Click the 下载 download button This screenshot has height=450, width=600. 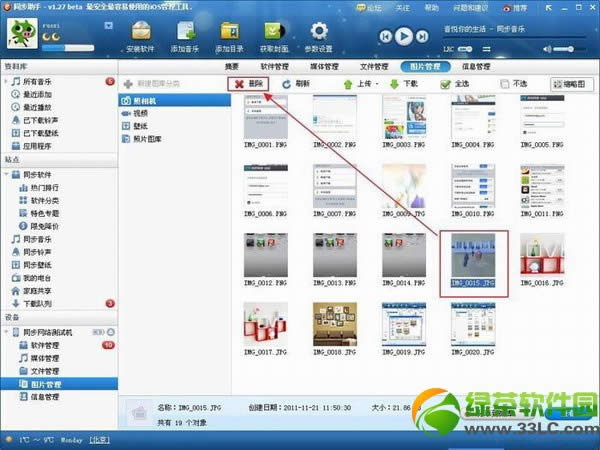pos(404,84)
